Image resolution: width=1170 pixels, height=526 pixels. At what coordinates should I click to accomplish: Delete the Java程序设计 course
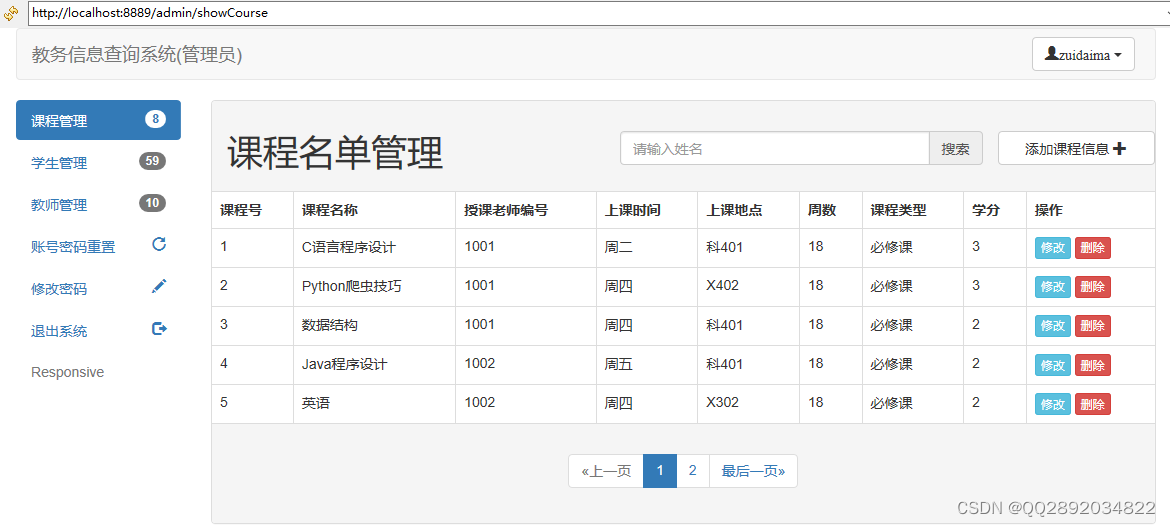(x=1092, y=366)
